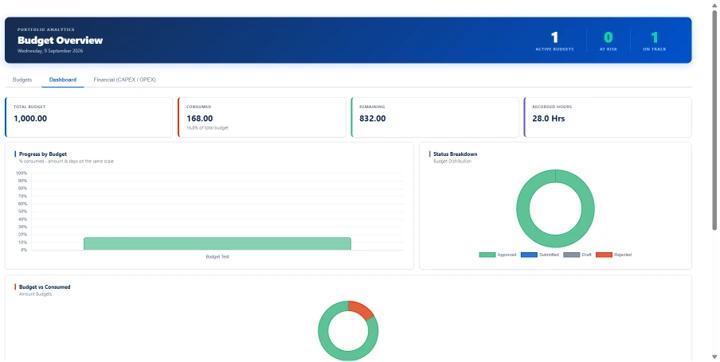Open the Consumed 168.00 card
This screenshot has width=720, height=362.
click(262, 117)
